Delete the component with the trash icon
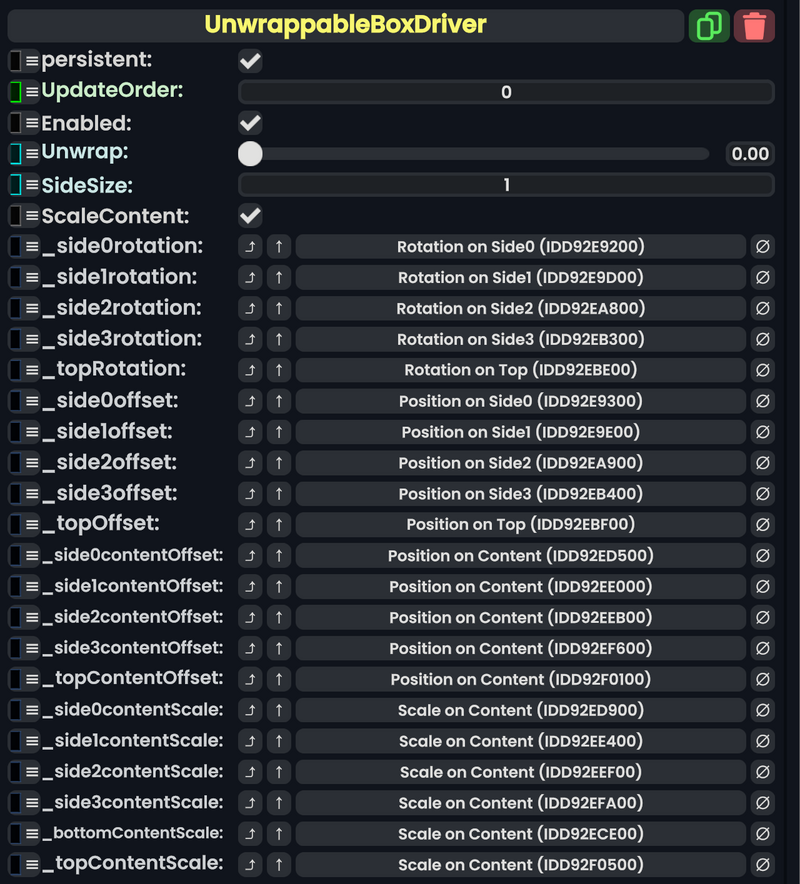The image size is (800, 884). (755, 26)
